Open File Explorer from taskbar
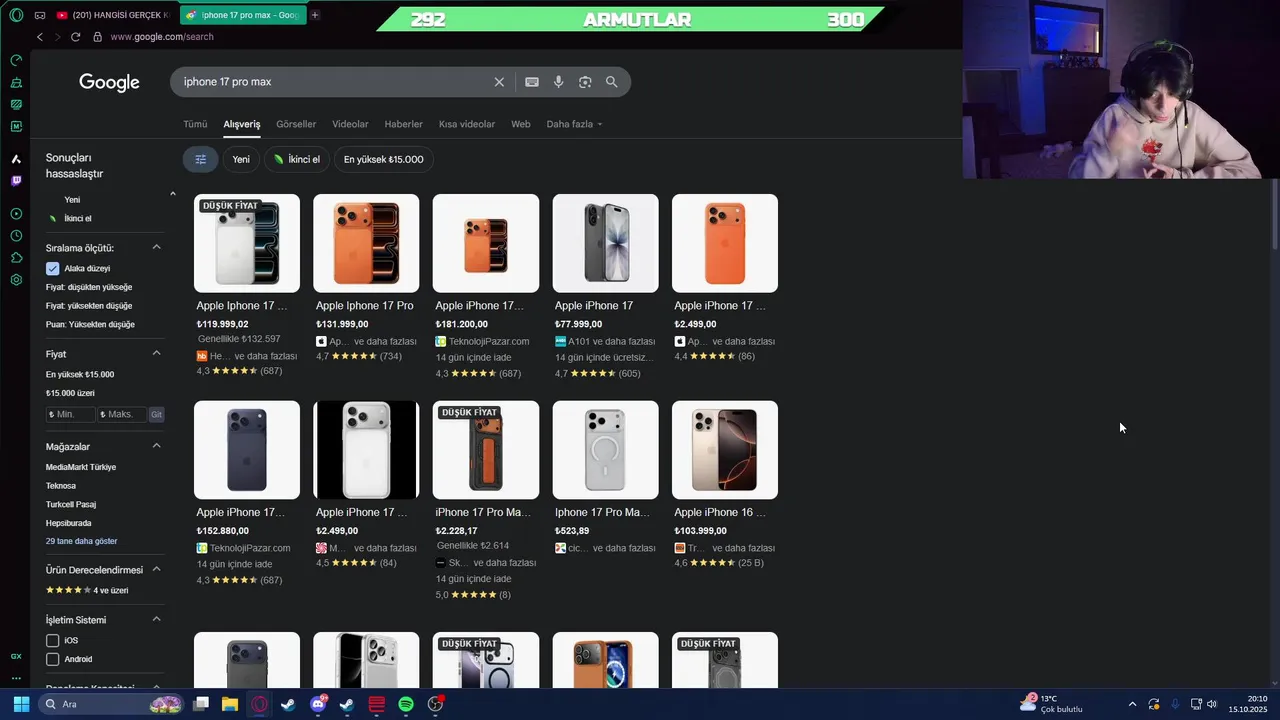Image resolution: width=1280 pixels, height=720 pixels. point(230,704)
